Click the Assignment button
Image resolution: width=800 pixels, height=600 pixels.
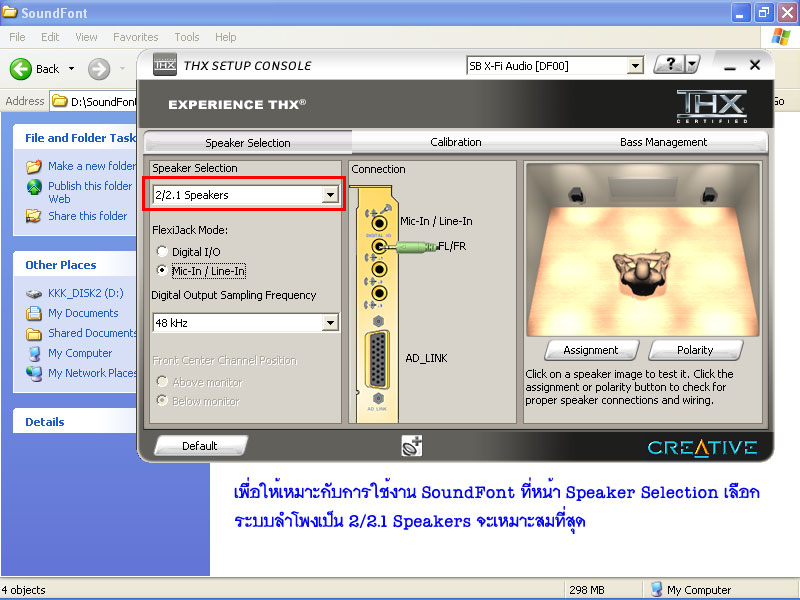(591, 350)
